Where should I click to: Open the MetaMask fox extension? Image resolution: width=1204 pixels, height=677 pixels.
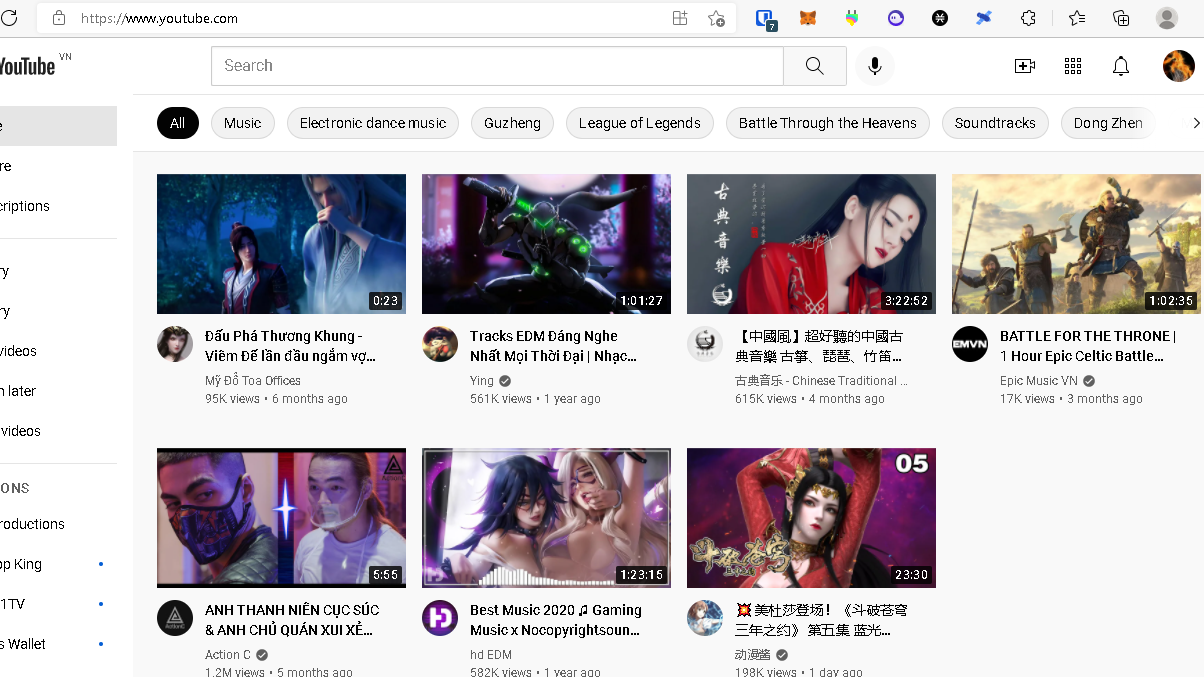[808, 18]
